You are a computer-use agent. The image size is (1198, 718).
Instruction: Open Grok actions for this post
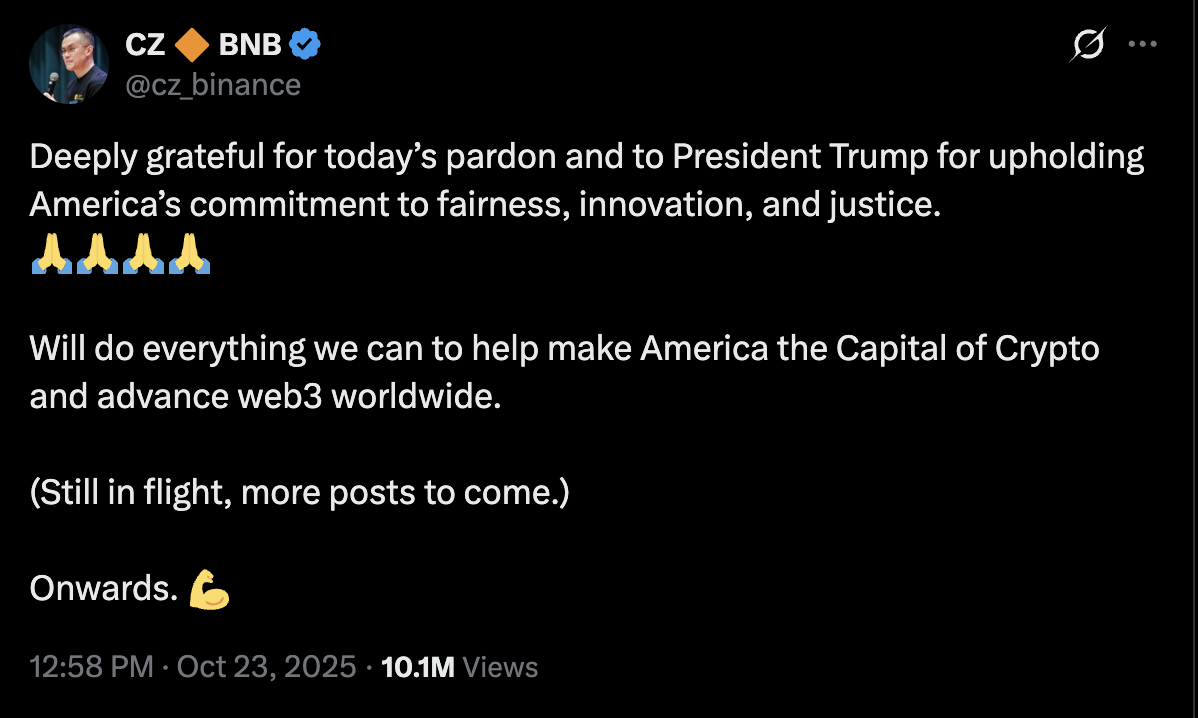1090,43
